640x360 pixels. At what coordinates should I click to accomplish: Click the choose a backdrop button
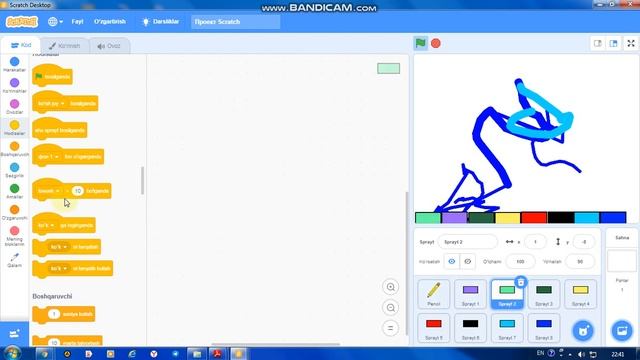[622, 331]
